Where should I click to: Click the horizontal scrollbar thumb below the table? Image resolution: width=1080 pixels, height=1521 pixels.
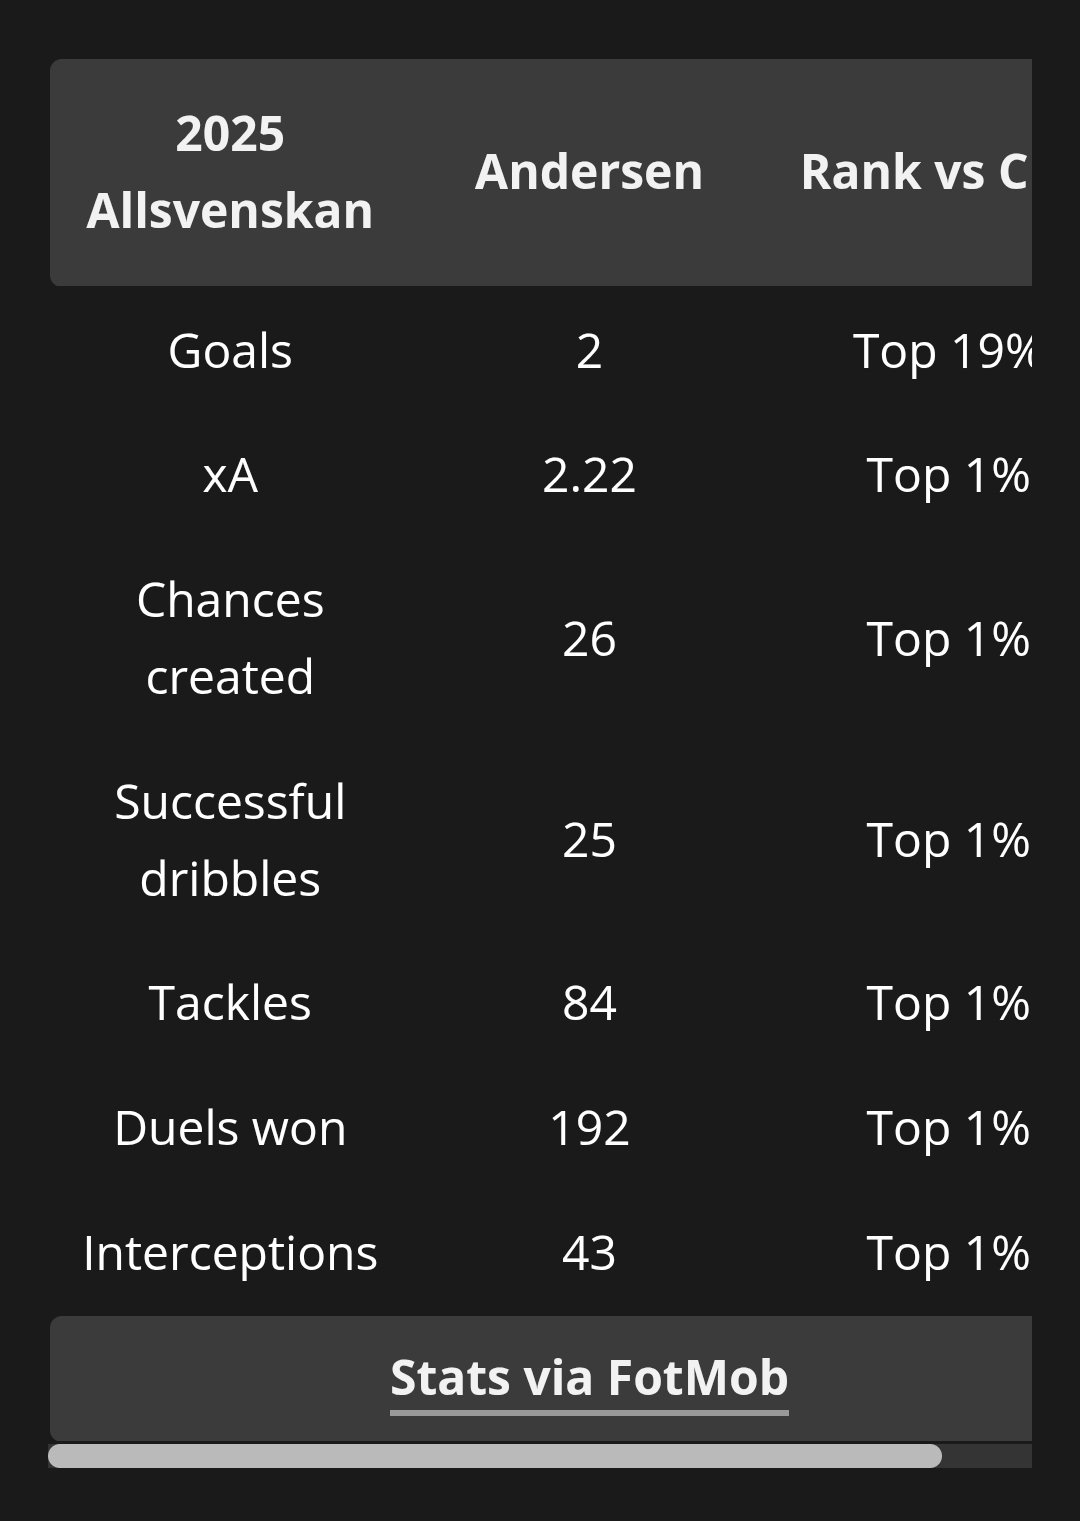pyautogui.click(x=494, y=1456)
